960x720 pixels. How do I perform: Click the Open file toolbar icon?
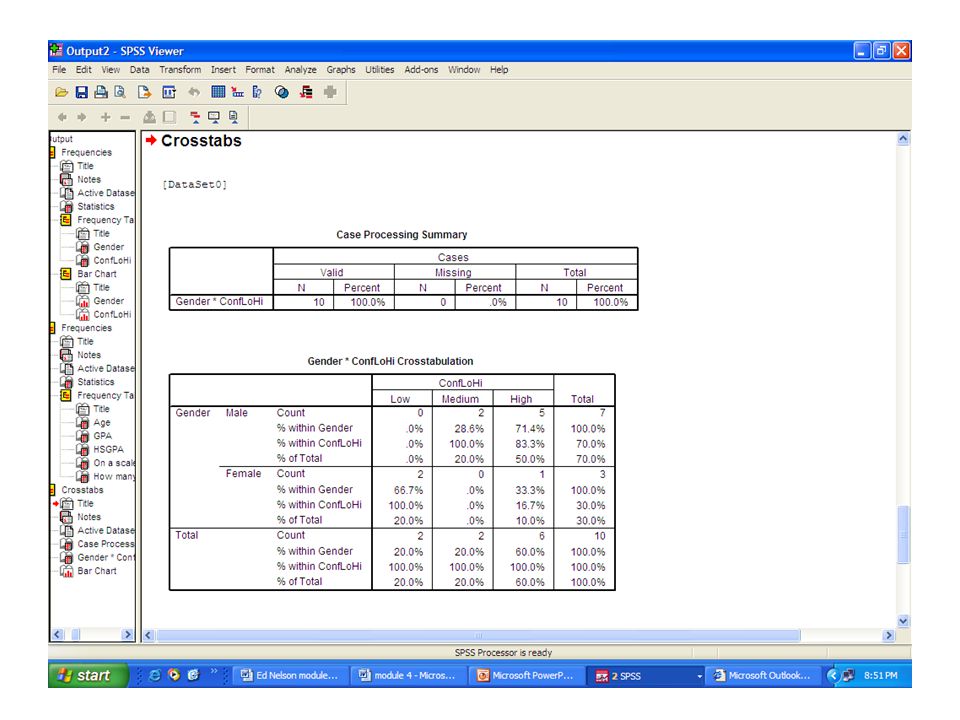point(61,92)
